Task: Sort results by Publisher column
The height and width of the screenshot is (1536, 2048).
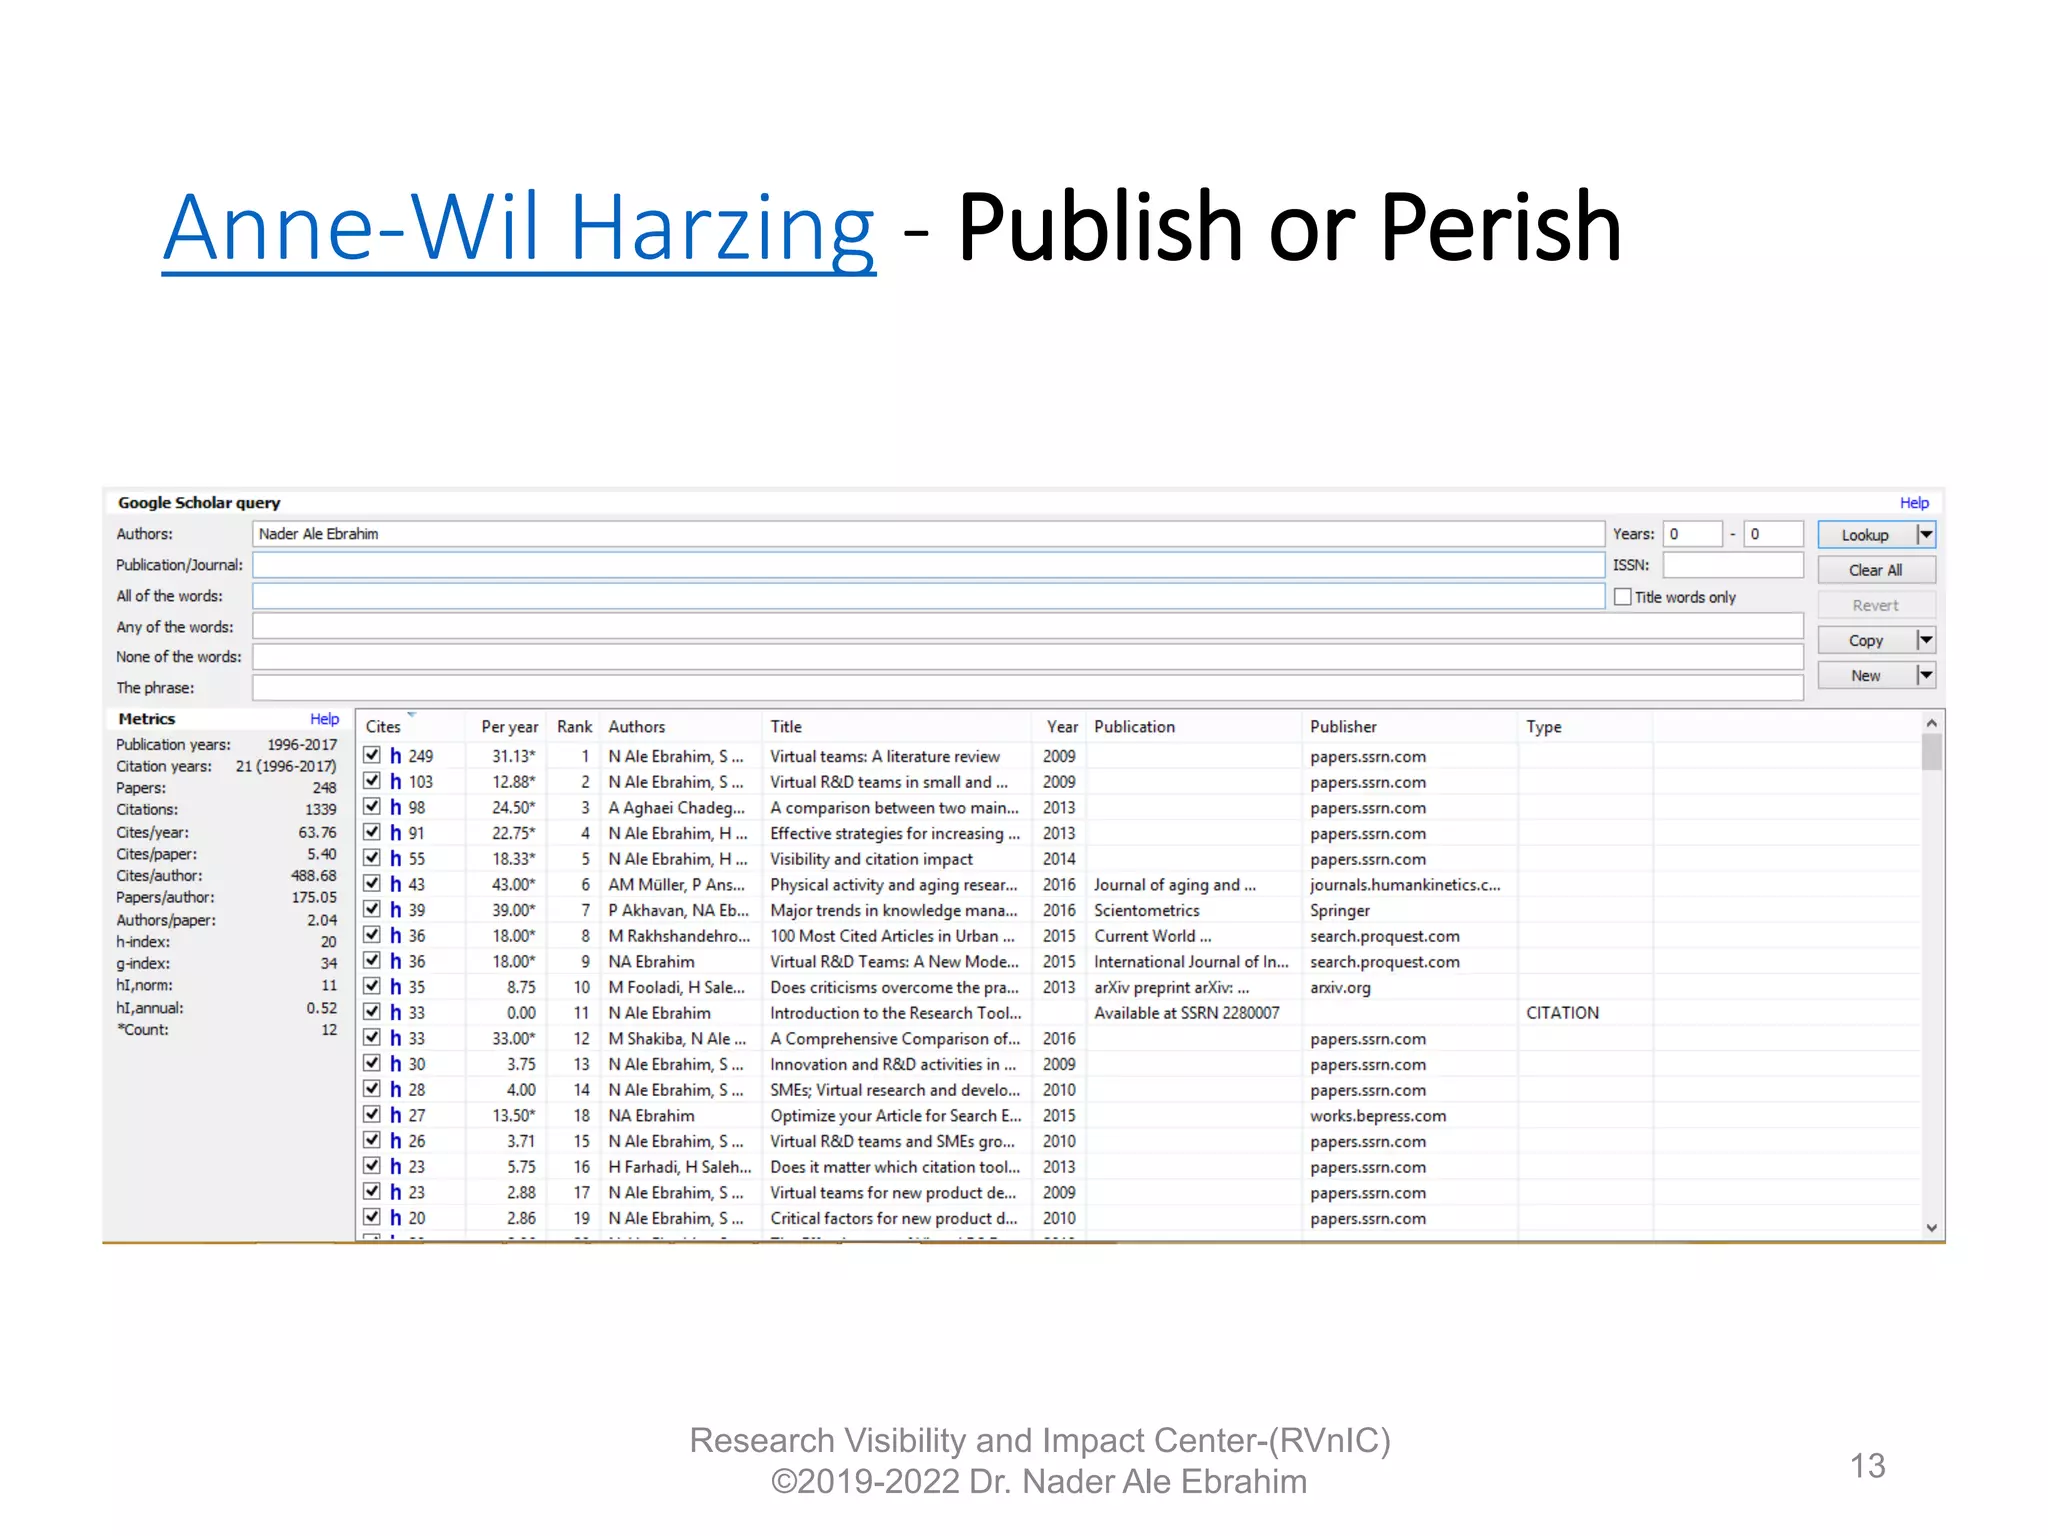Action: (x=1410, y=727)
